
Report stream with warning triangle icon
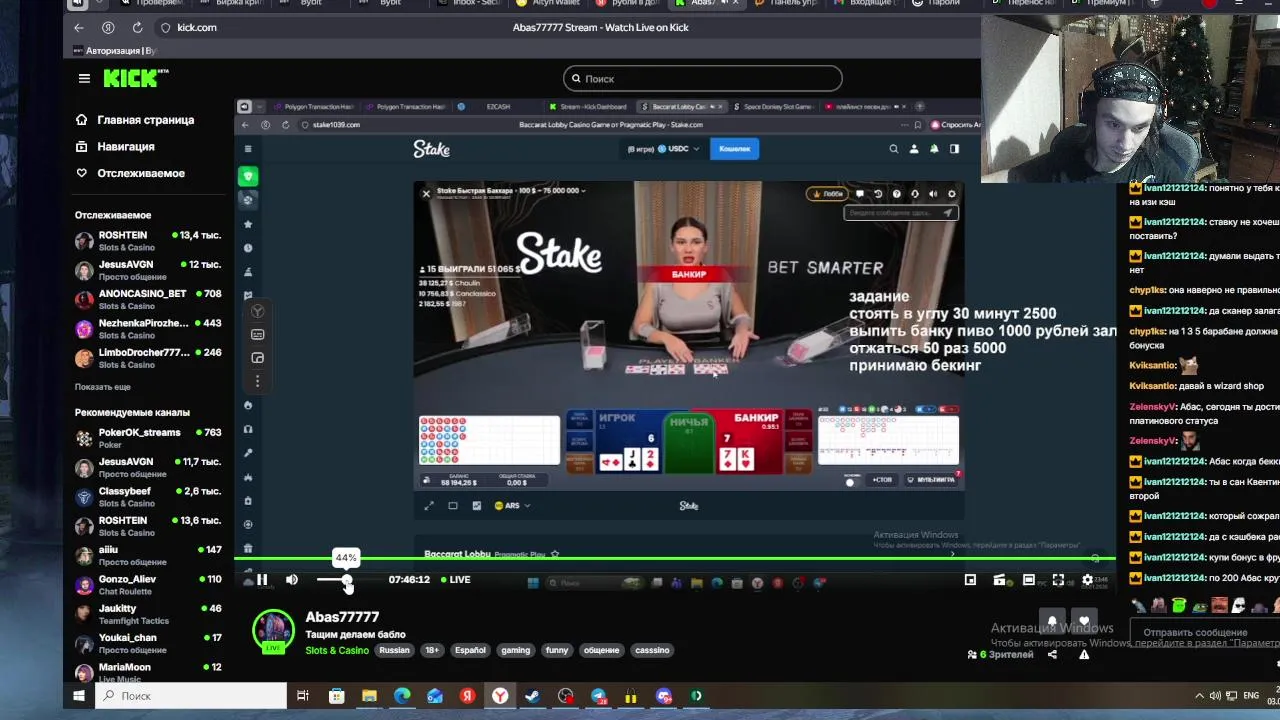[x=1084, y=655]
